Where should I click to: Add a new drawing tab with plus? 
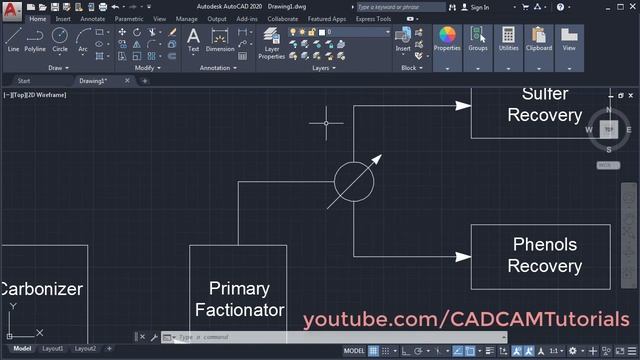click(x=144, y=81)
